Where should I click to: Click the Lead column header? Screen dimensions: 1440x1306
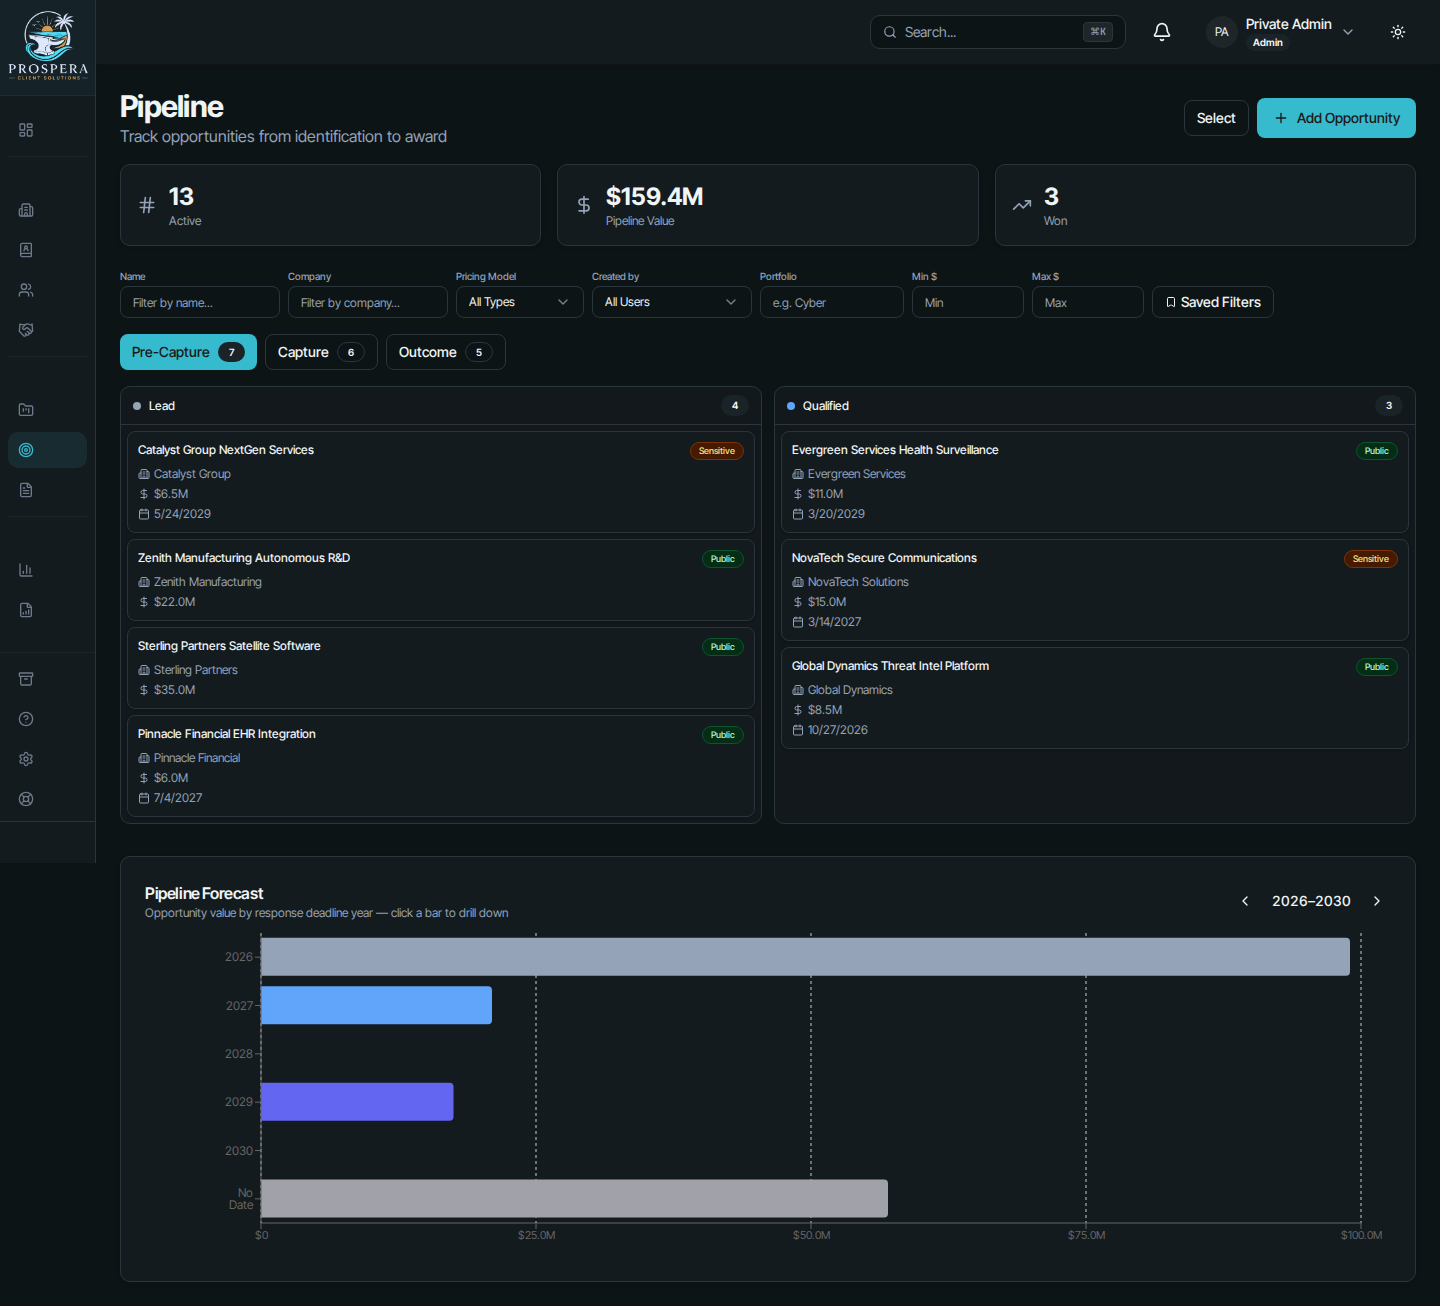tap(441, 406)
